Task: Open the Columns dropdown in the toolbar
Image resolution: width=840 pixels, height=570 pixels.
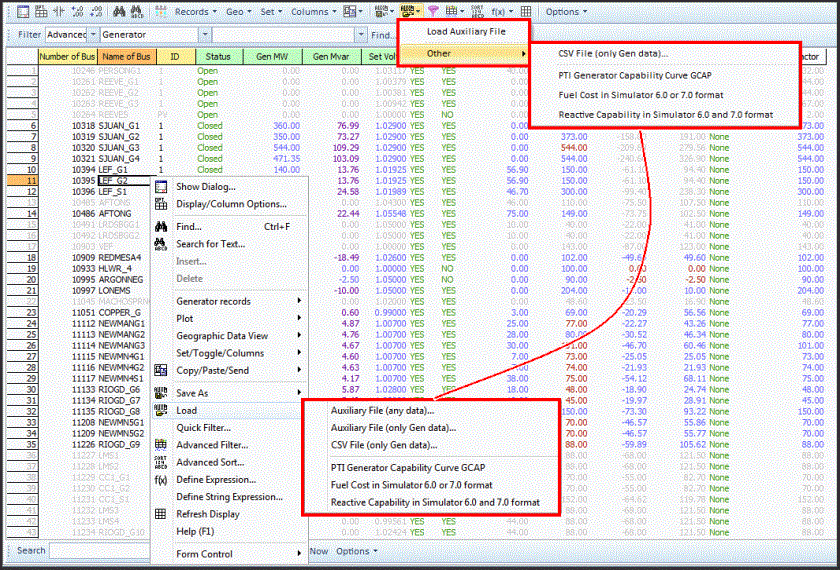Action: click(x=313, y=12)
